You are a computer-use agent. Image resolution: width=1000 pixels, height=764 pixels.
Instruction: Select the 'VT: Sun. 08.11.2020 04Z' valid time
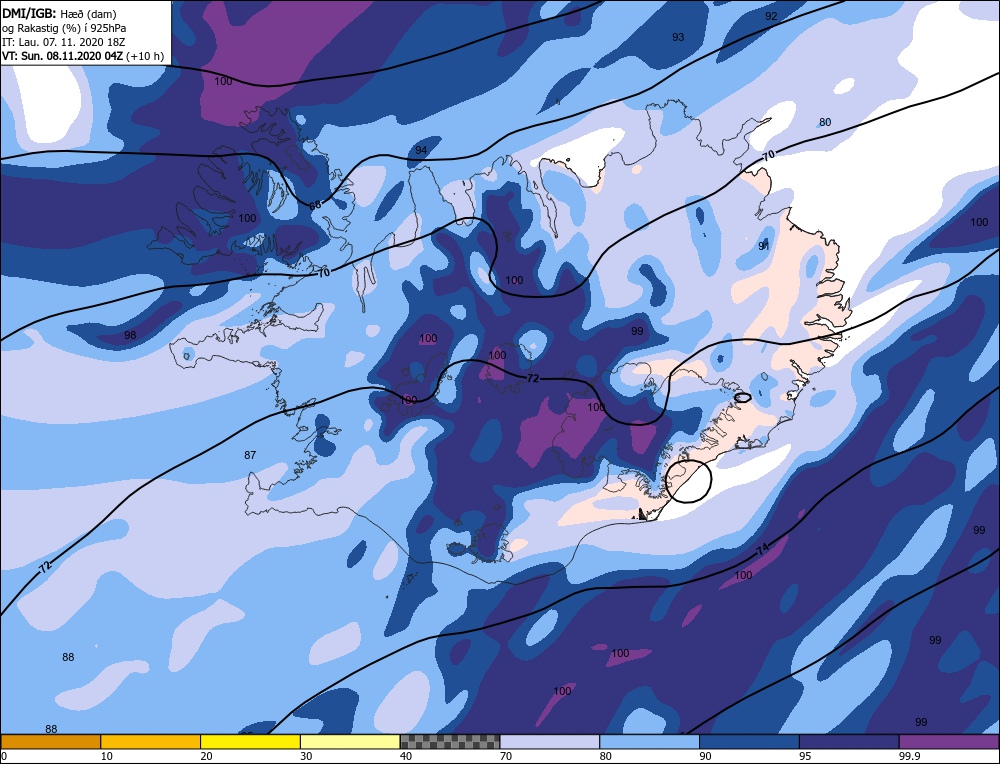point(62,56)
